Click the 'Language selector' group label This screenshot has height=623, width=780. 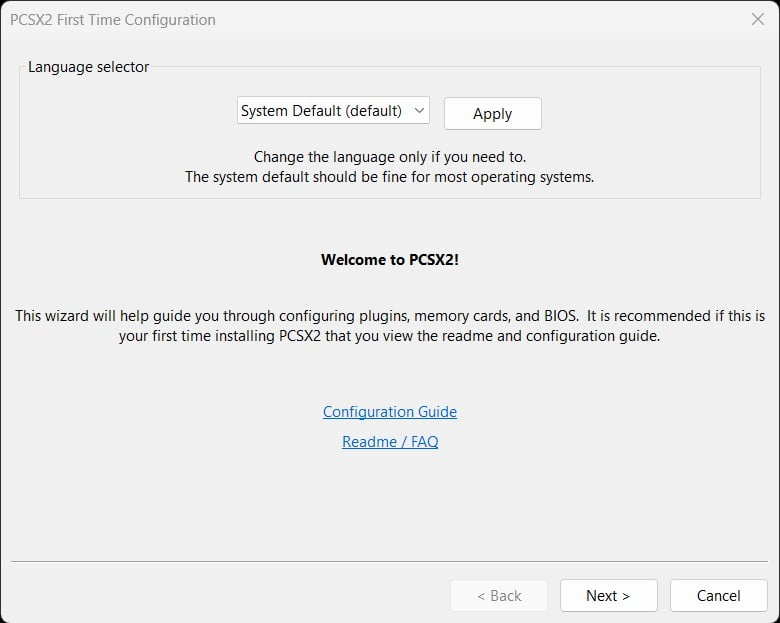coord(88,67)
